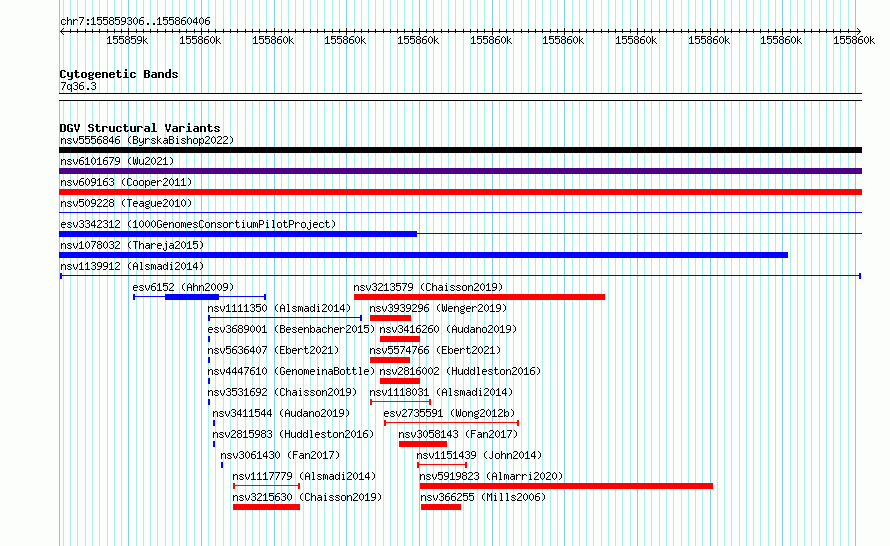Click the nsv2816002 (Huddleston2016) label
Screen dimensions: 890x546
(460, 371)
